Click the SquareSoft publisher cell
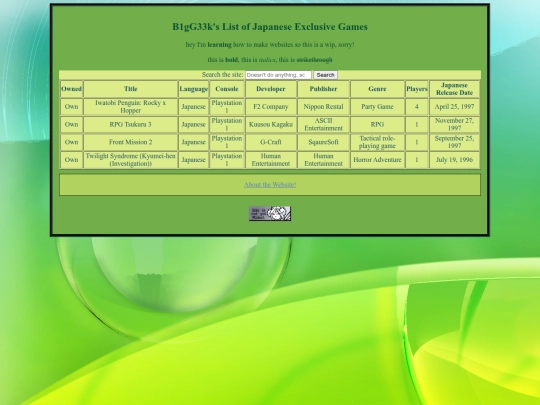The image size is (540, 405). [323, 142]
